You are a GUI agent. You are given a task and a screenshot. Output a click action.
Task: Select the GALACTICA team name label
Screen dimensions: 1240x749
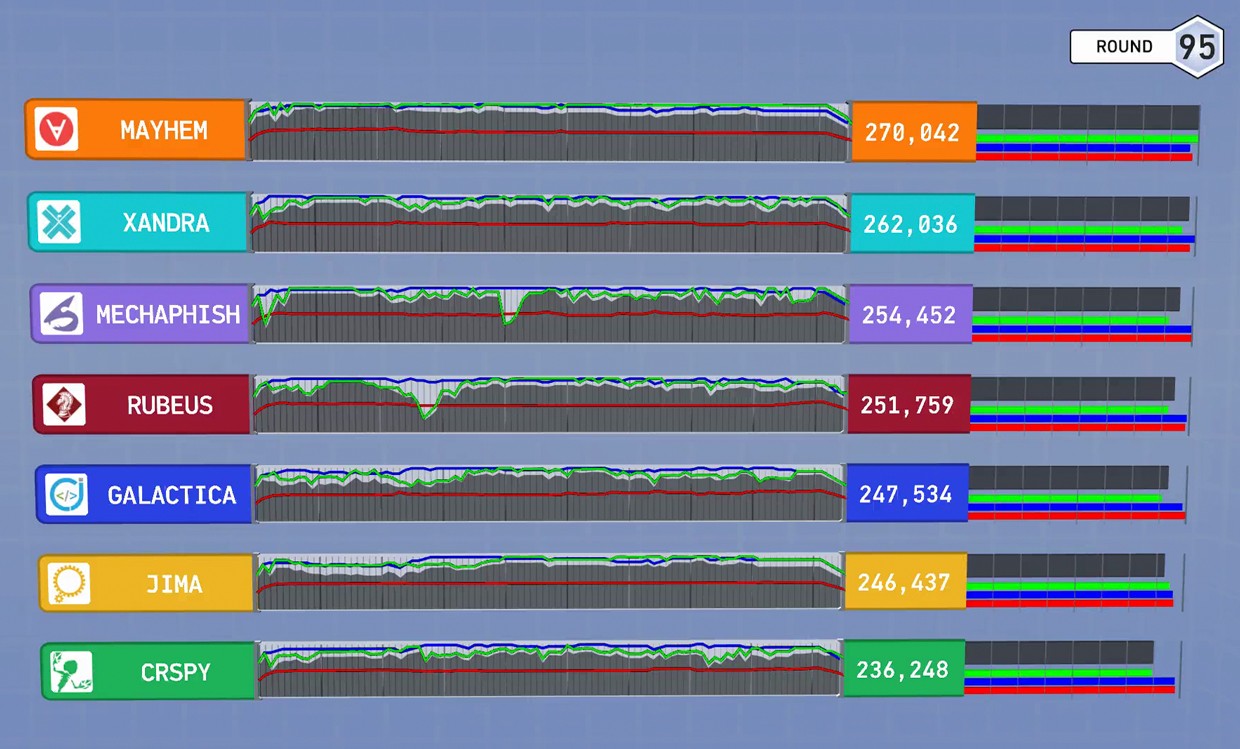click(172, 495)
